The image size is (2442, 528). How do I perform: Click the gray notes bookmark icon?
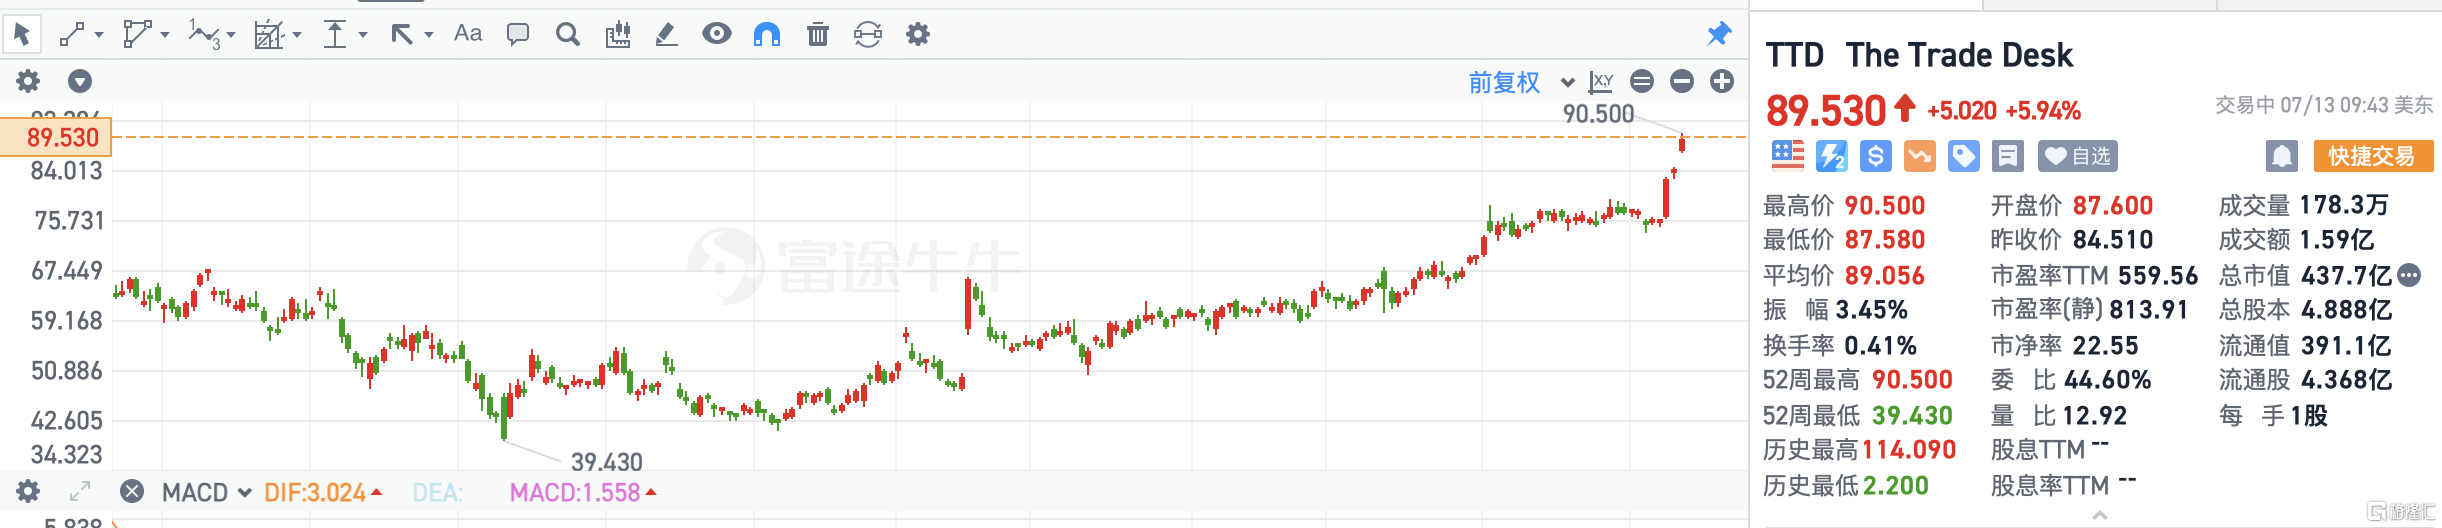[2008, 156]
